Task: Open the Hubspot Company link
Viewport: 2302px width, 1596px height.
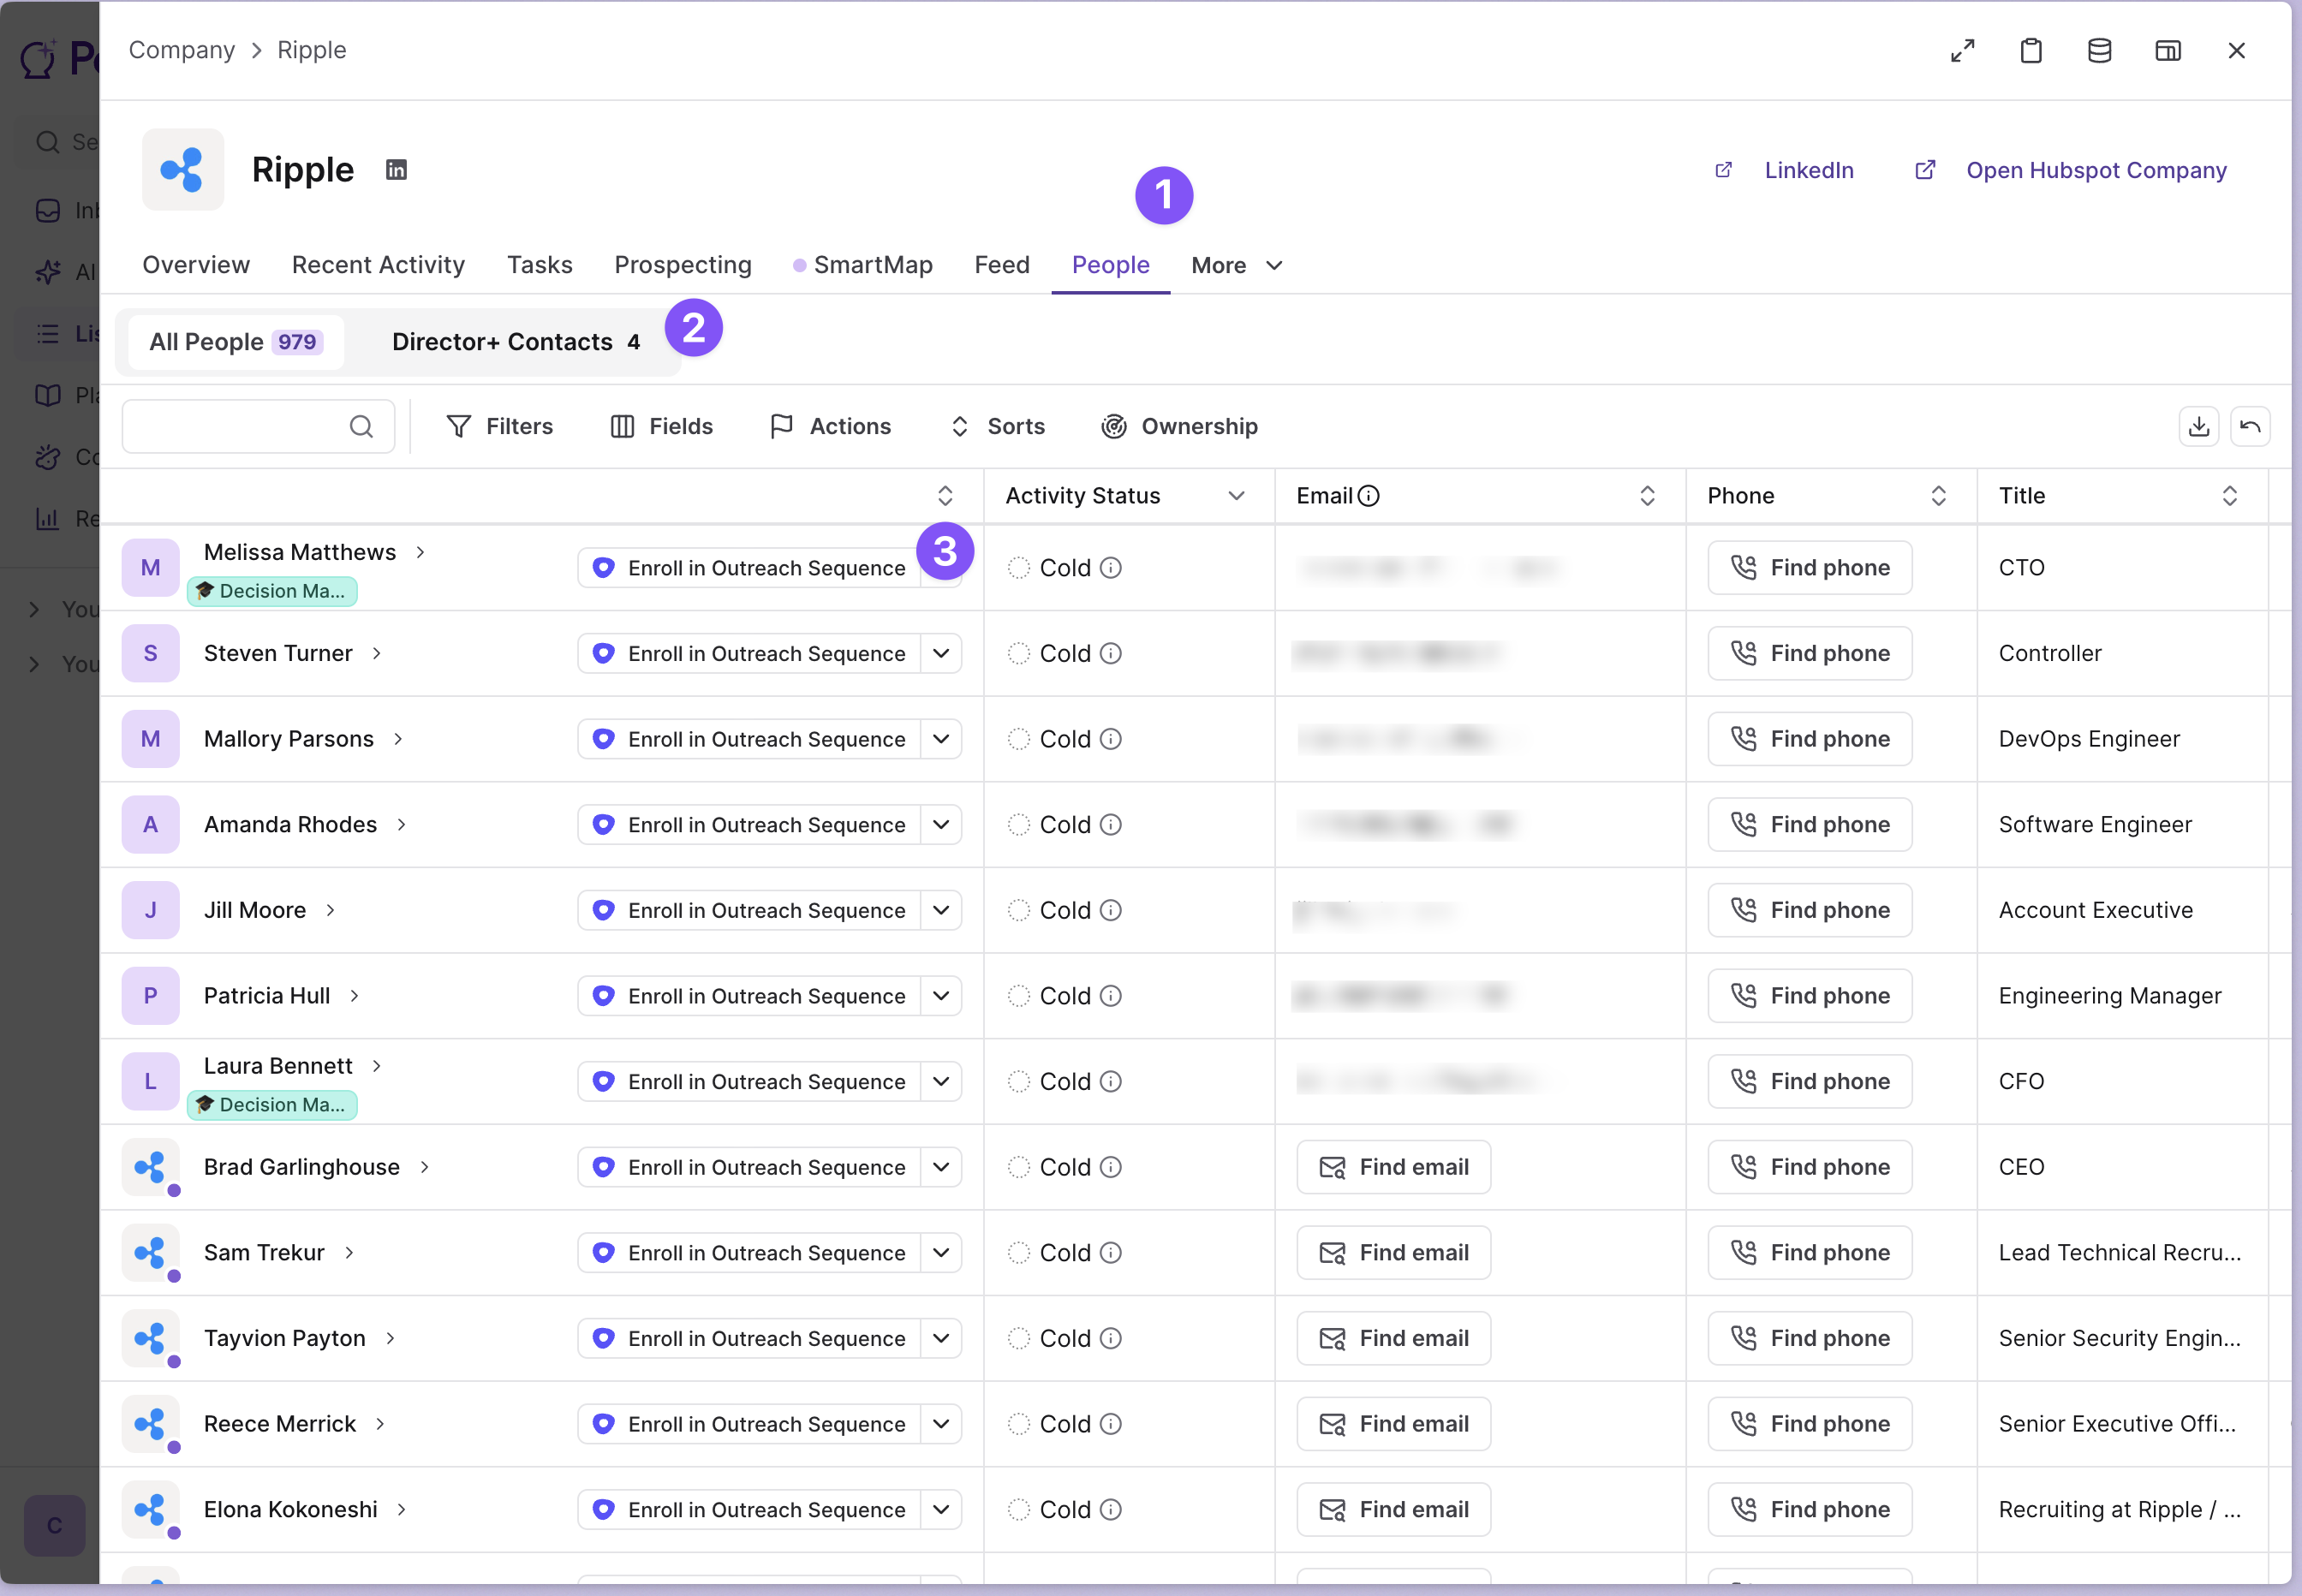Action: pos(2094,171)
